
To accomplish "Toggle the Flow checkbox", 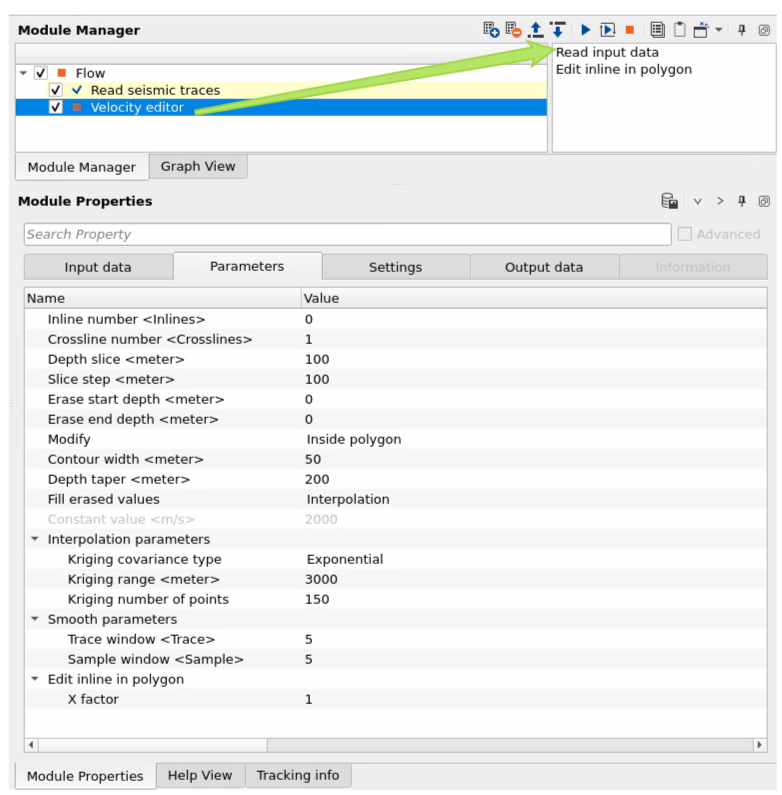I will (x=41, y=73).
